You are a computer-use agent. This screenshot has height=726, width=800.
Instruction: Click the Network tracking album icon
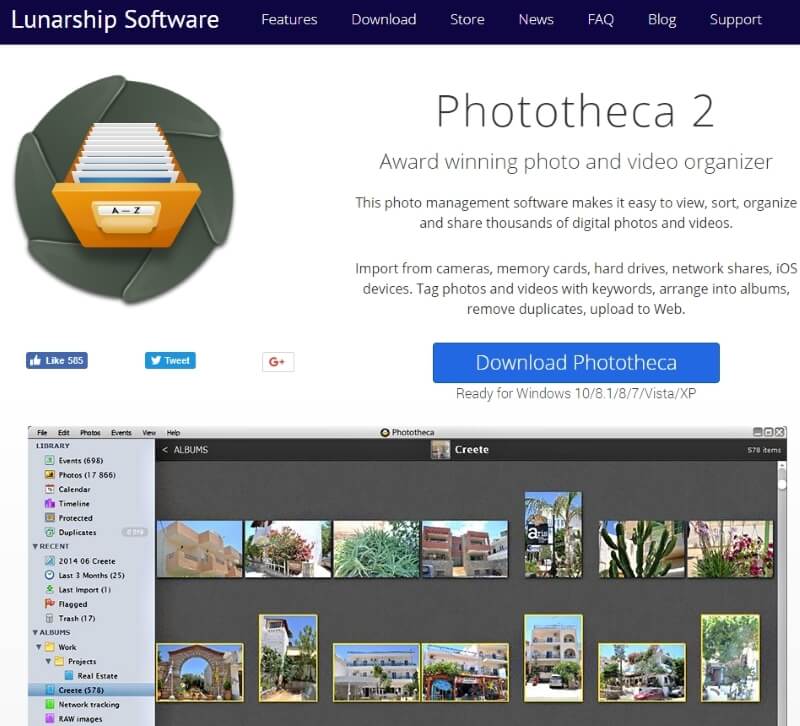click(50, 704)
